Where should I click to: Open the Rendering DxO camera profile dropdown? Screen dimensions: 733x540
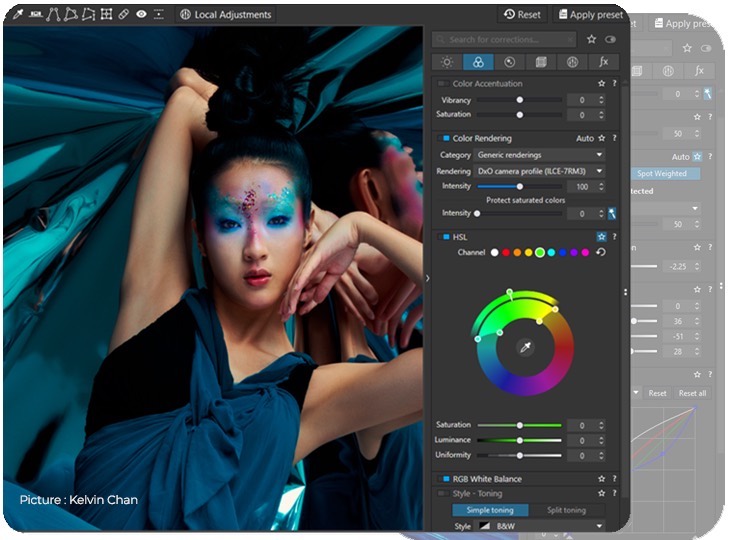tap(539, 171)
